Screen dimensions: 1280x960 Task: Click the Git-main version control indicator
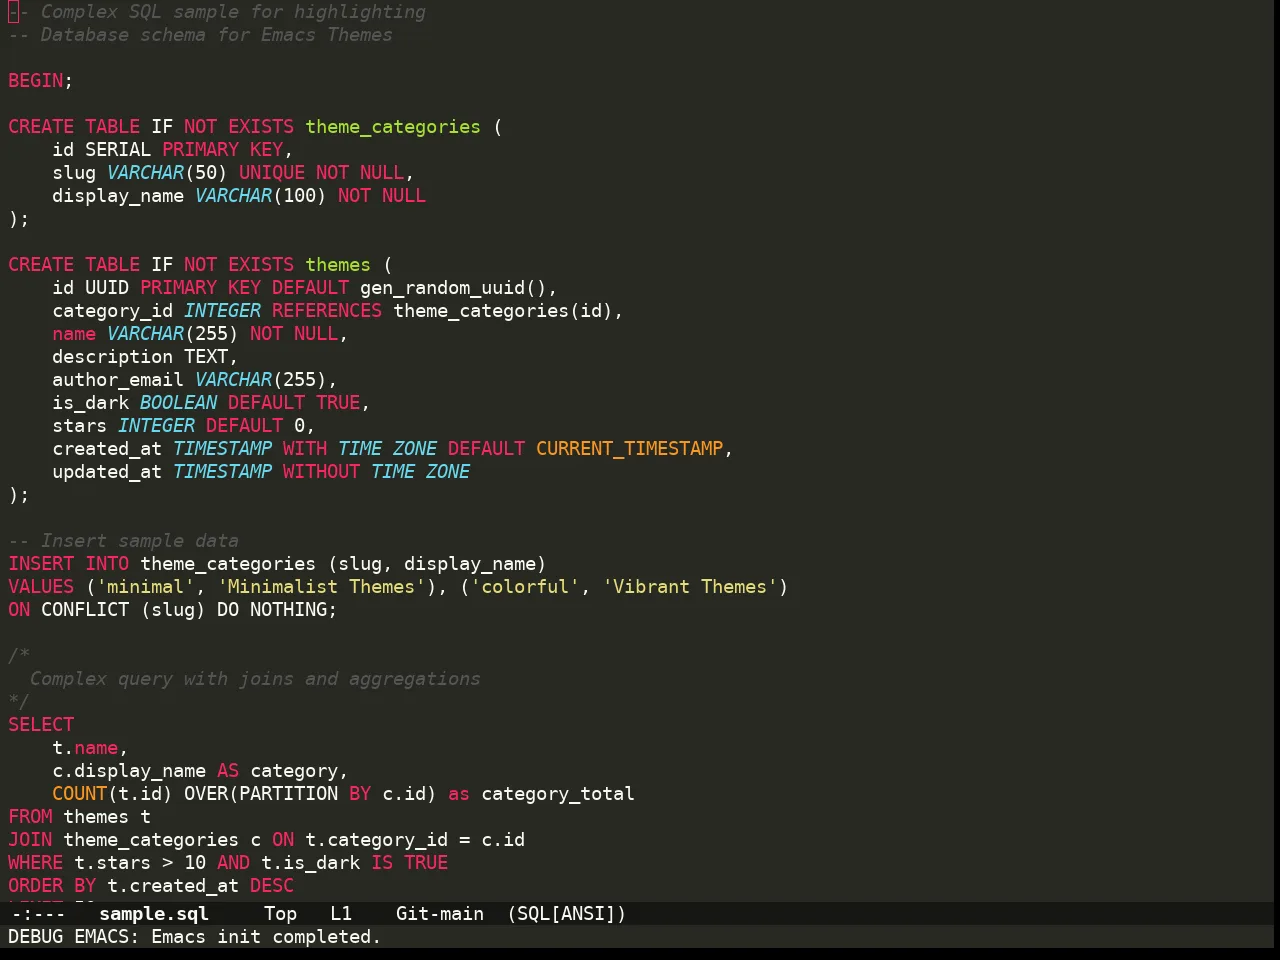(440, 913)
